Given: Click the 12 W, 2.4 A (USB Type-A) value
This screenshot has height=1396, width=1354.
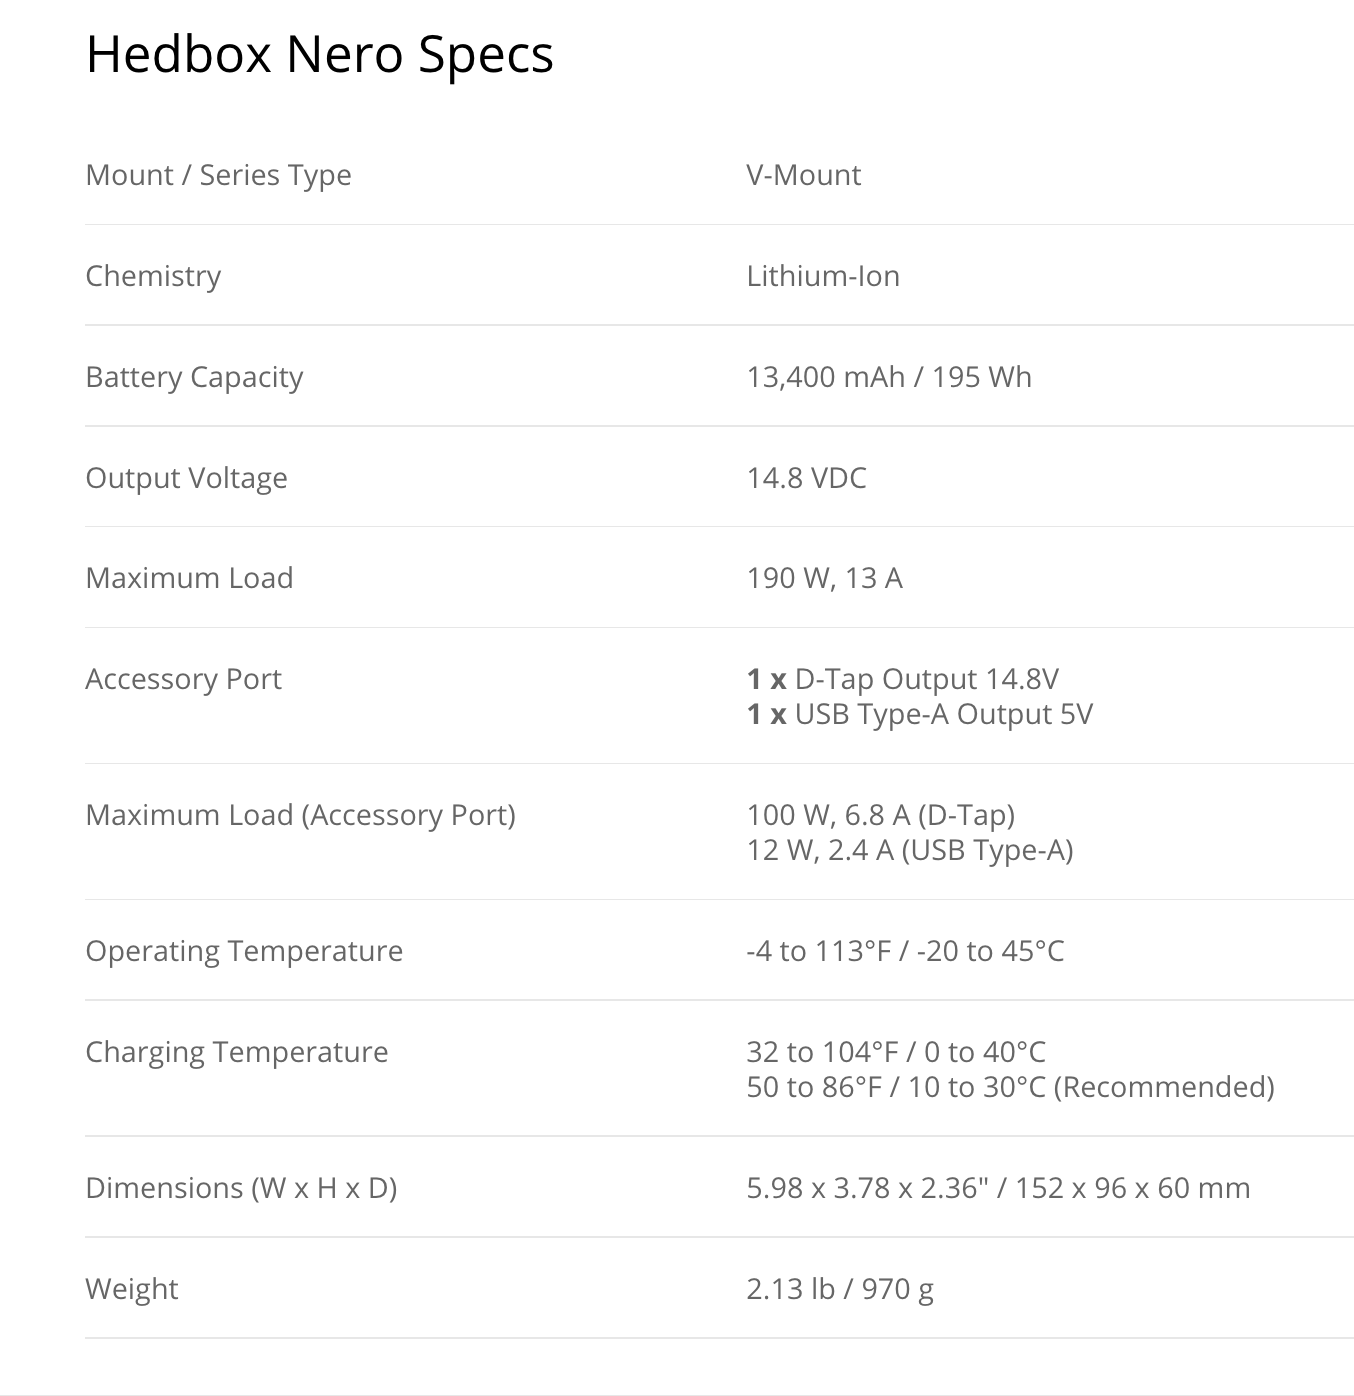Looking at the screenshot, I should point(909,850).
